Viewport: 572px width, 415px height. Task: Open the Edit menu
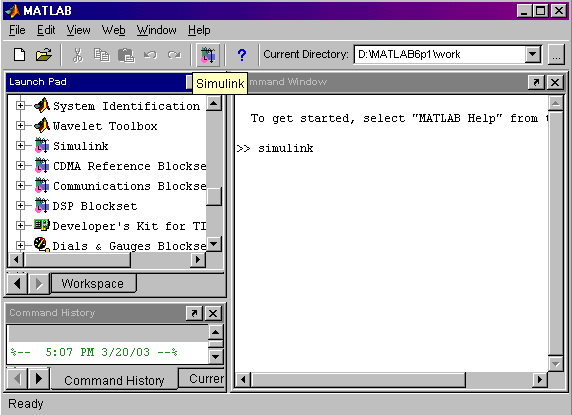click(x=46, y=30)
